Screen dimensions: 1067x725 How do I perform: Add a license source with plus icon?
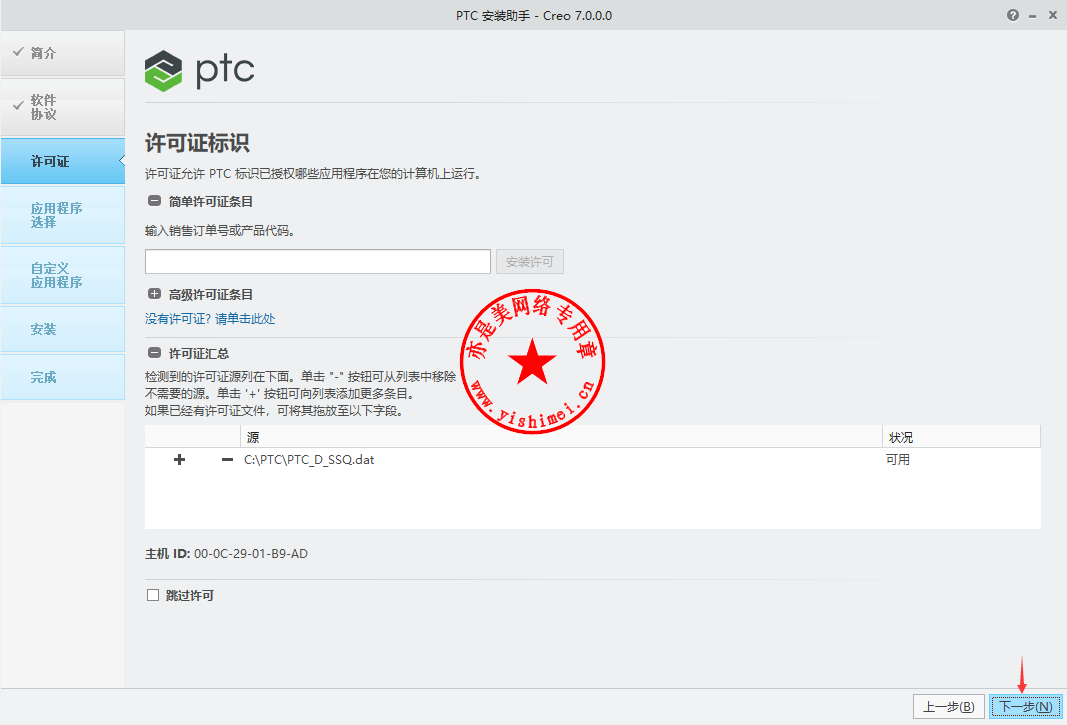180,460
